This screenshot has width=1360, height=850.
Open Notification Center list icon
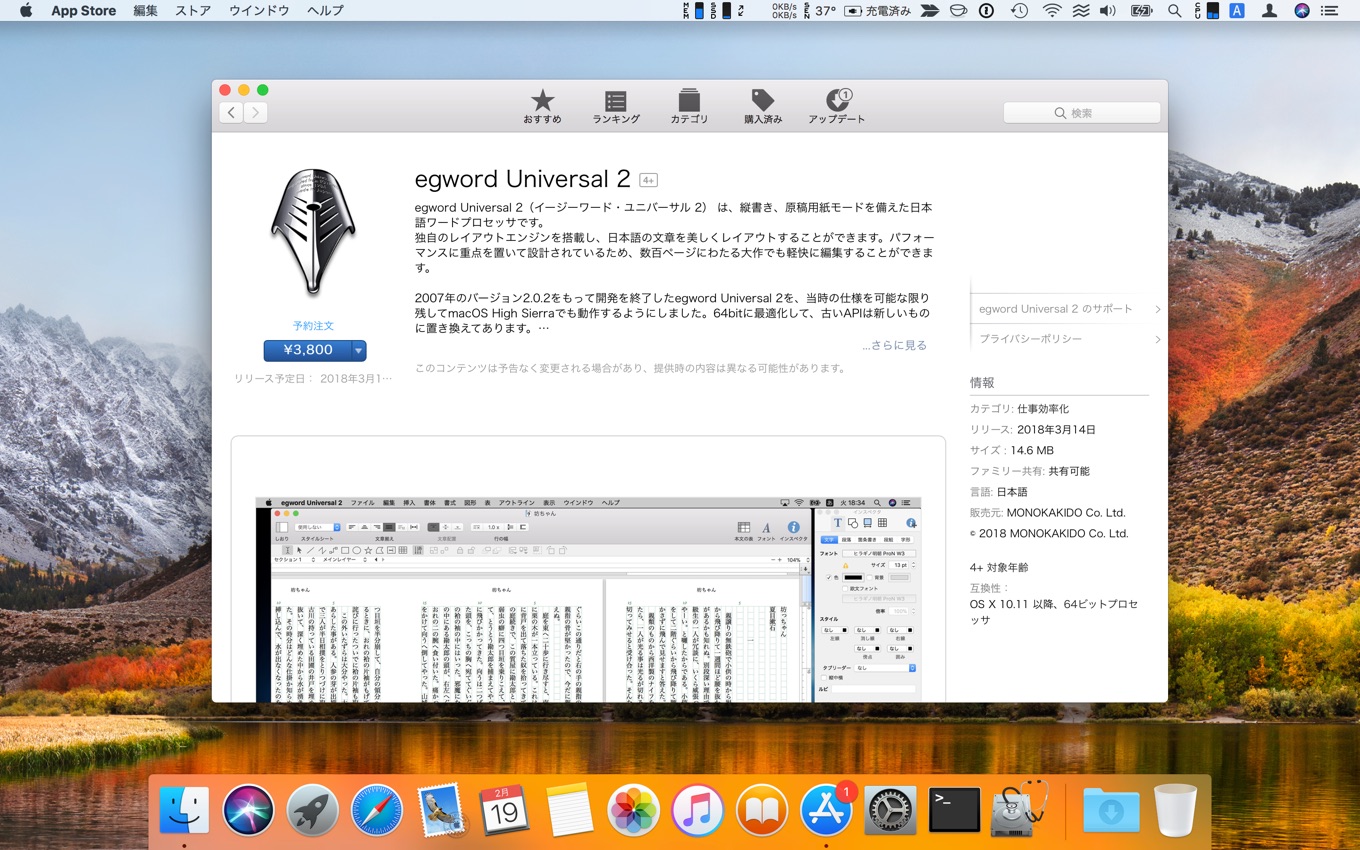click(1330, 11)
